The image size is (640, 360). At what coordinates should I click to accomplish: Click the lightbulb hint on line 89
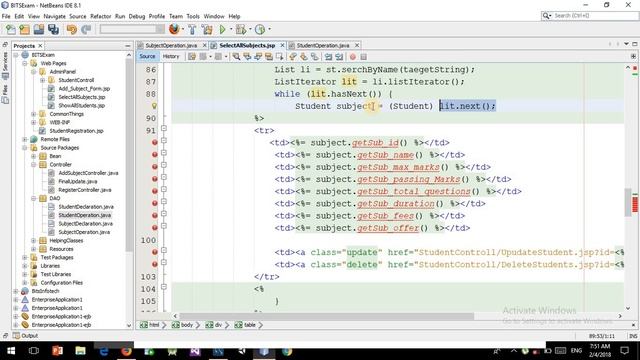[154, 106]
